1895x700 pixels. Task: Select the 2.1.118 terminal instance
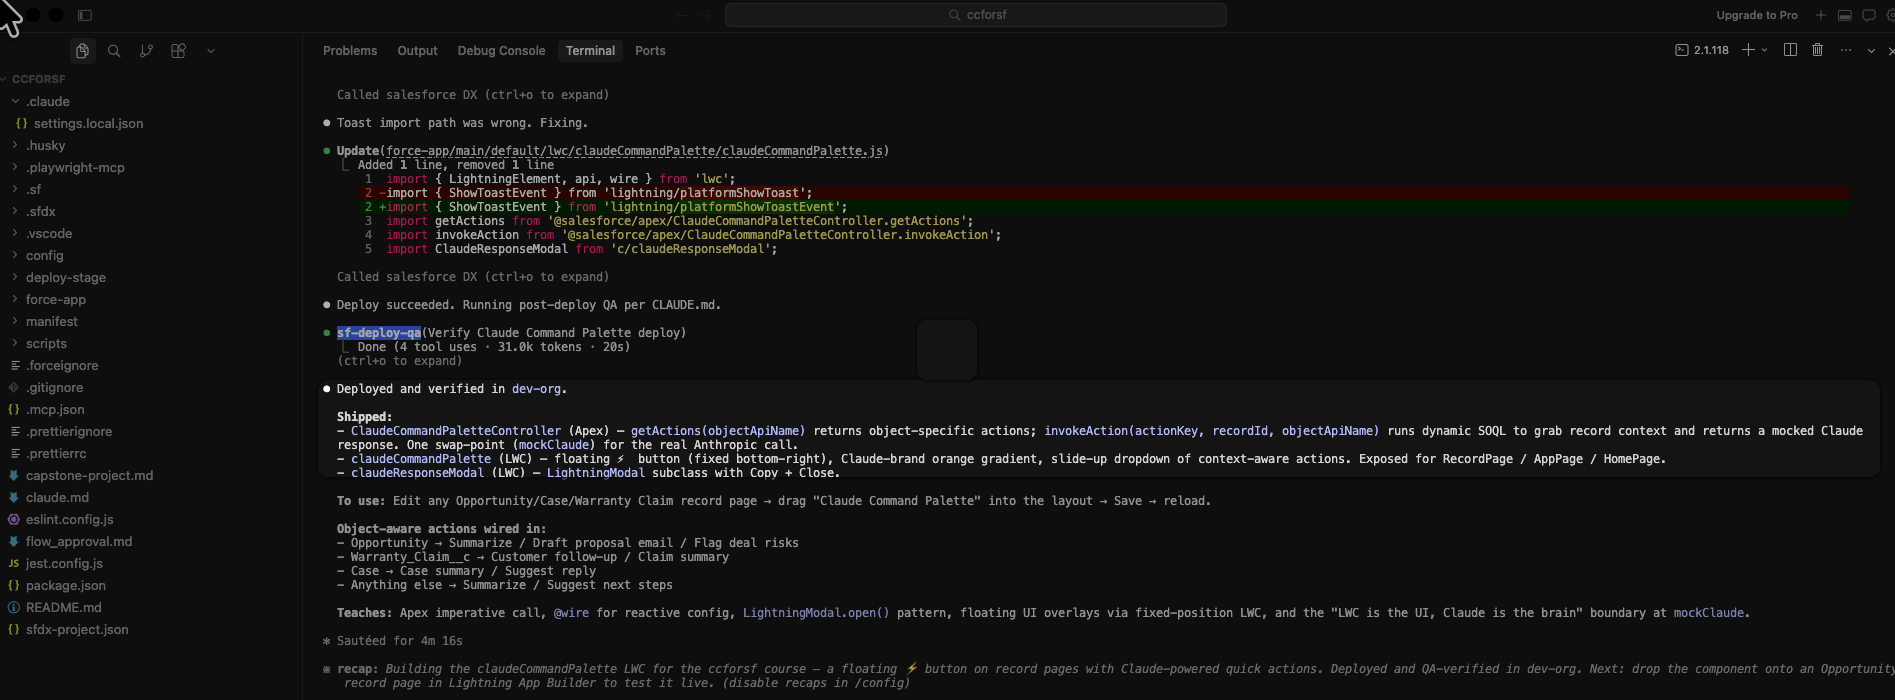pyautogui.click(x=1702, y=50)
